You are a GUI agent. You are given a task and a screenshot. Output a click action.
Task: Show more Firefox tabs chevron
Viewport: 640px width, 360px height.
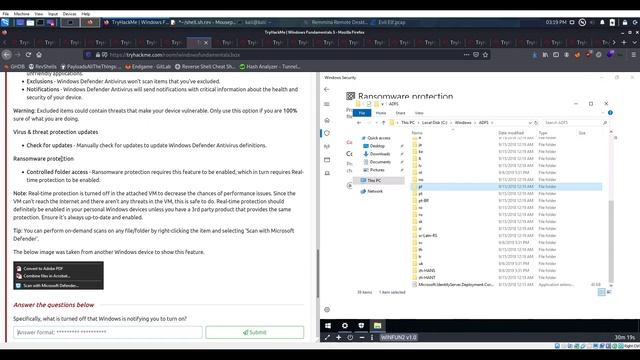613,42
